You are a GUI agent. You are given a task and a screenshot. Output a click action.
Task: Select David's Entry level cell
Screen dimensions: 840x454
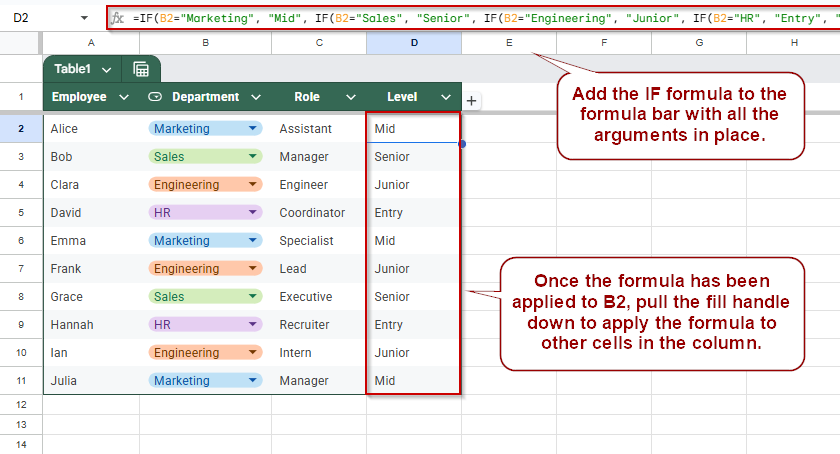click(414, 212)
